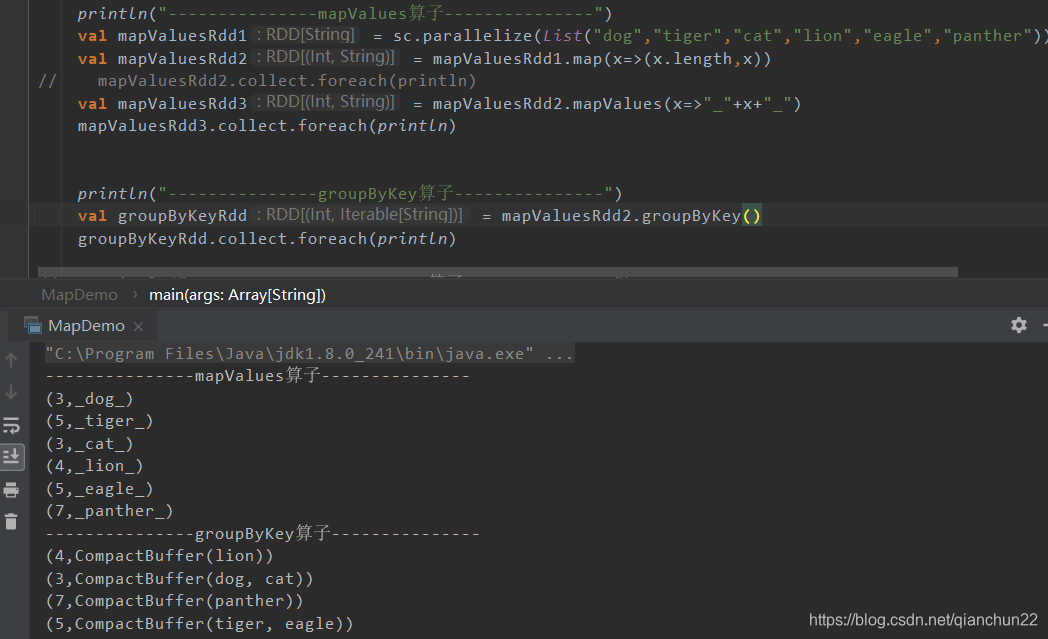The height and width of the screenshot is (639, 1048).
Task: Click the groupByKey() call in code
Action: [701, 216]
